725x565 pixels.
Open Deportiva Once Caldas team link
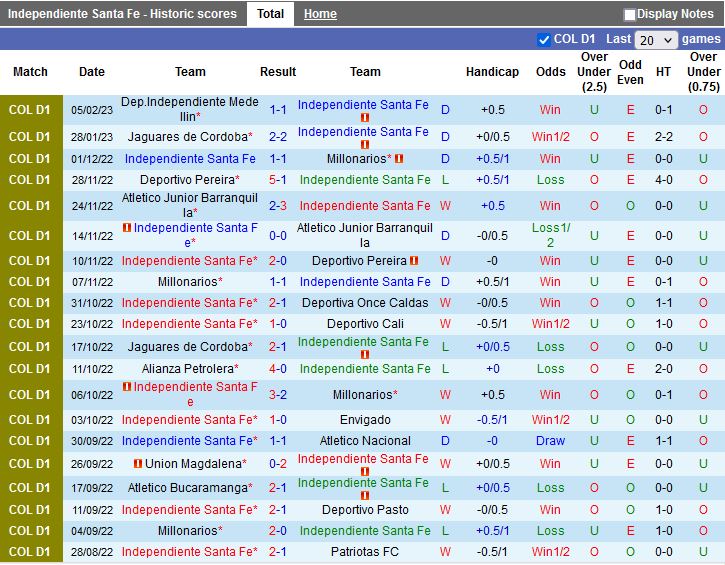365,303
